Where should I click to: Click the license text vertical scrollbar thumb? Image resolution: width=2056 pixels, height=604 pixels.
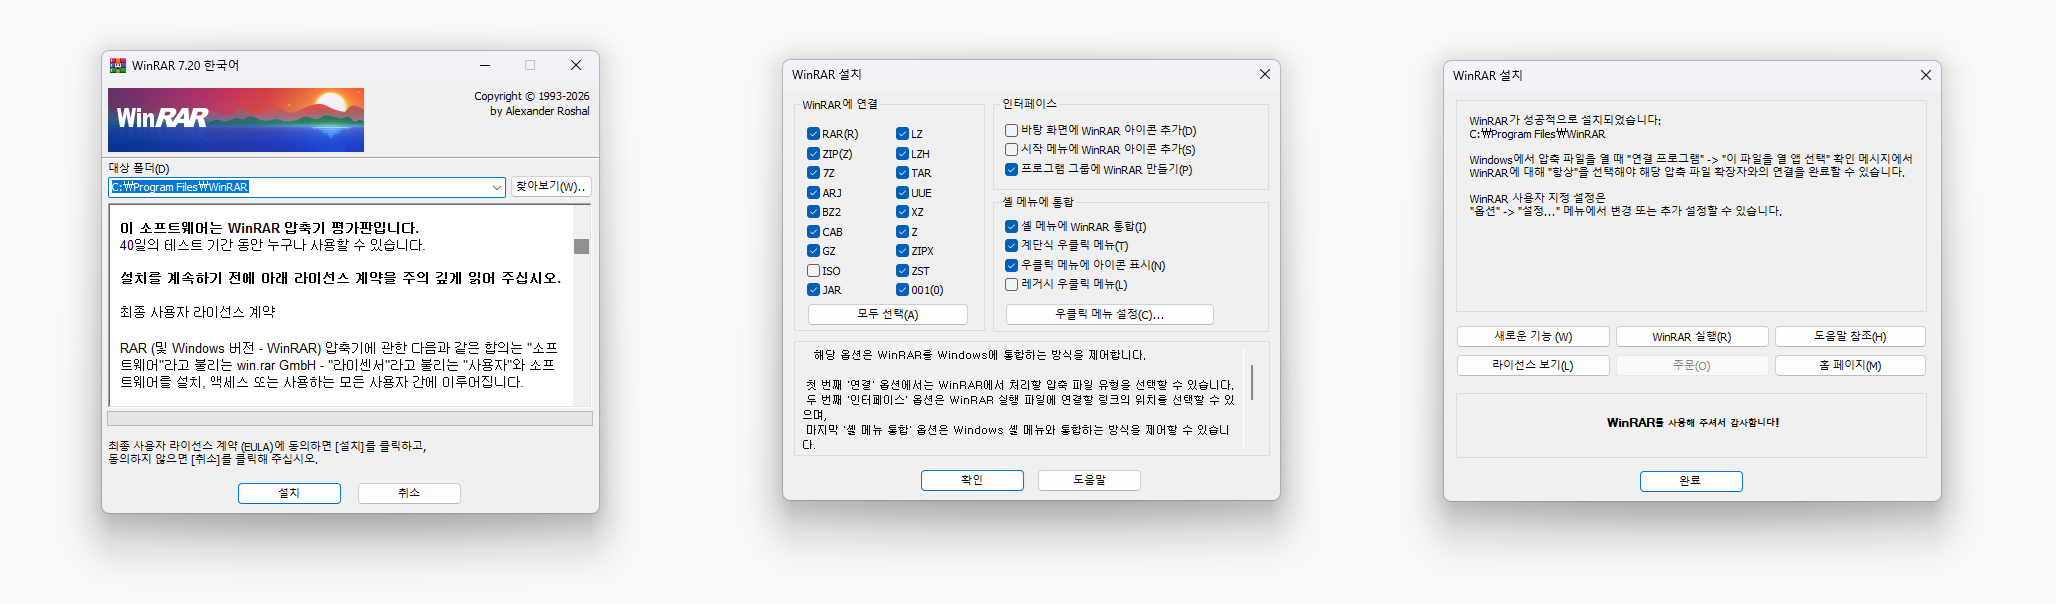(x=581, y=246)
